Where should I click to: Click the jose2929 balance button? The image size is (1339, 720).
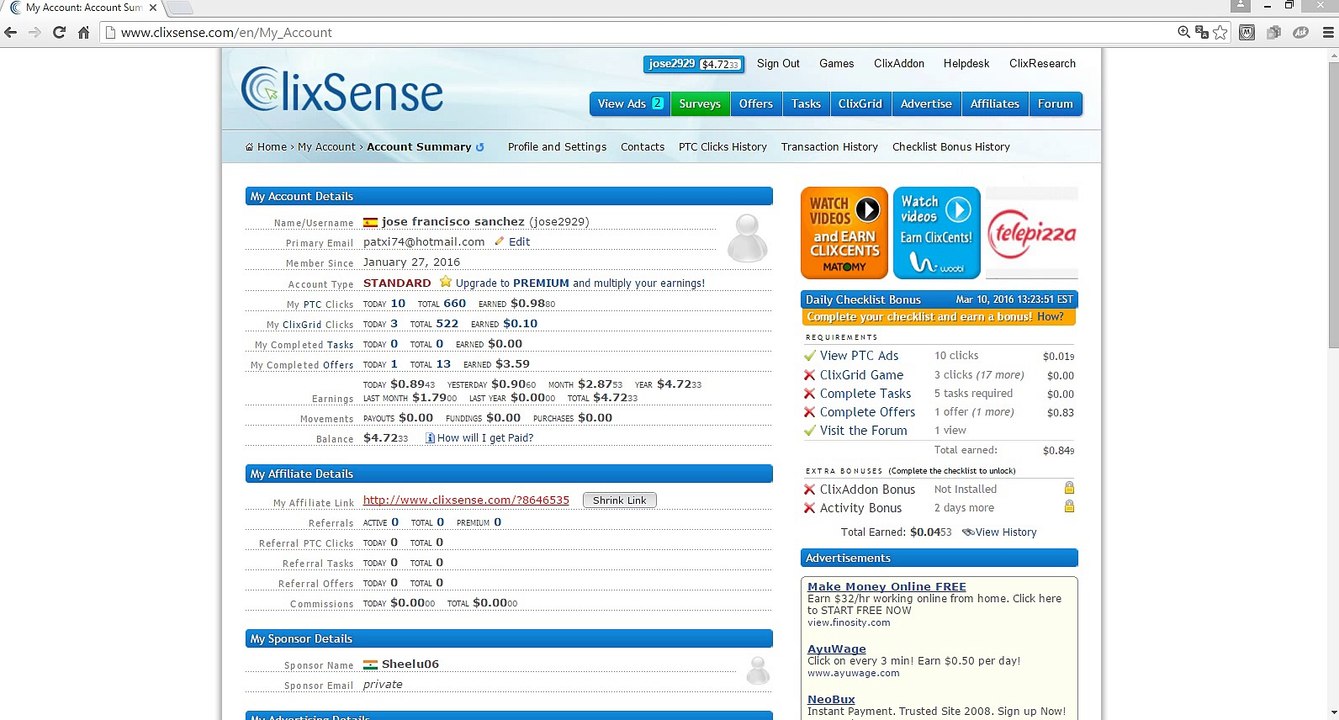(x=694, y=64)
